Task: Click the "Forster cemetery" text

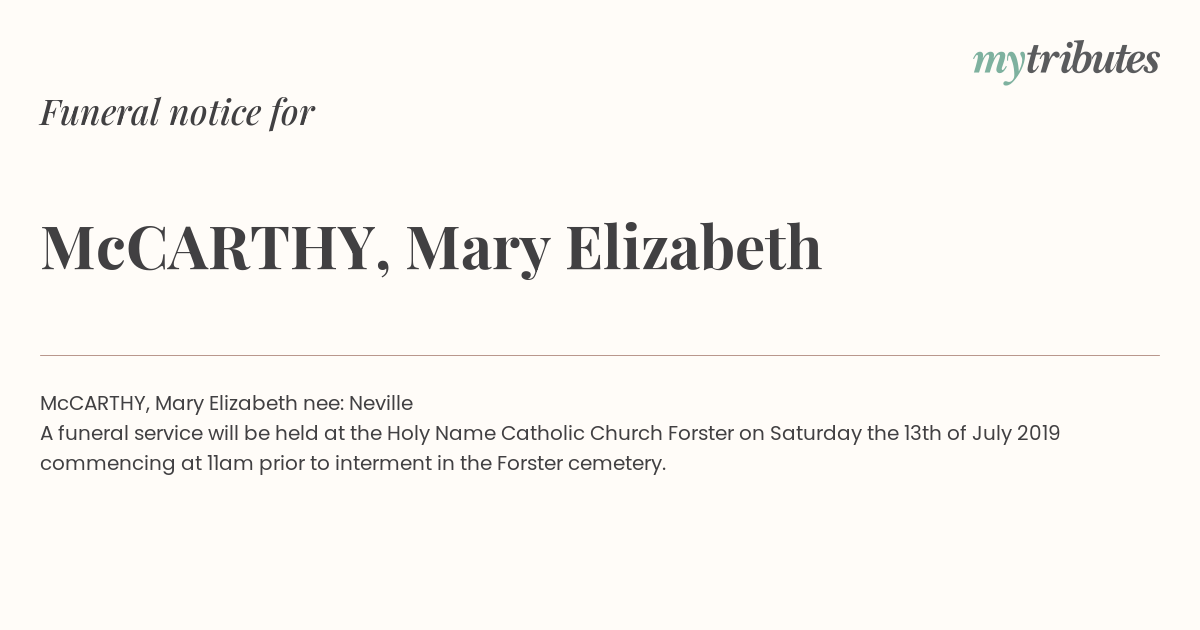Action: pyautogui.click(x=581, y=464)
